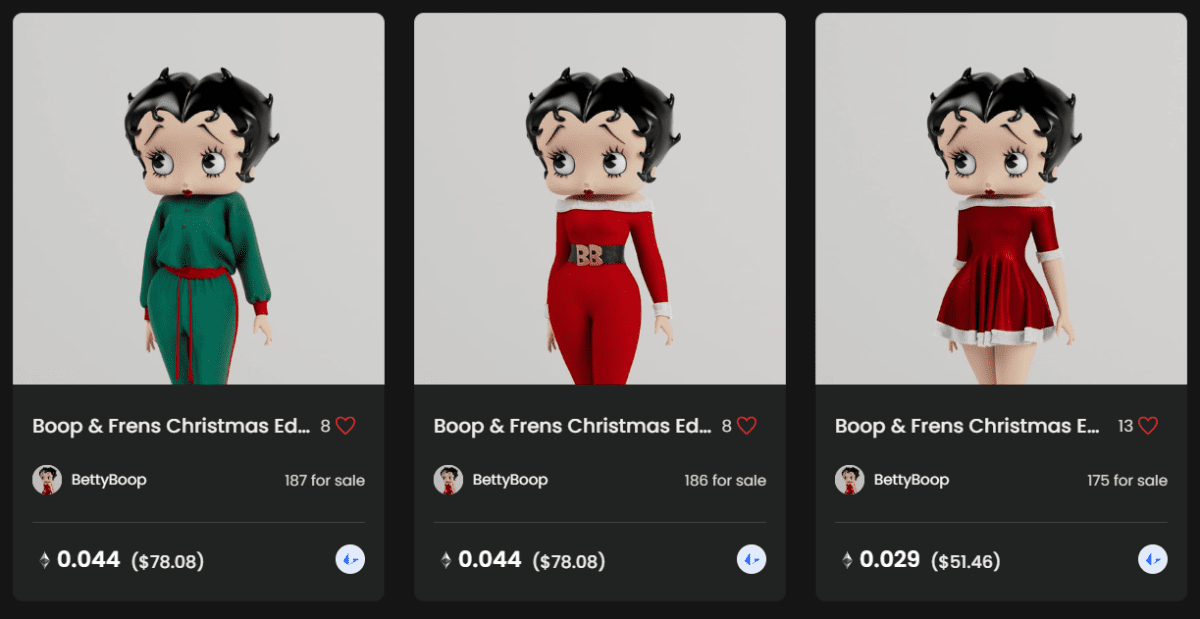Like the green outfit NFT heart icon
The width and height of the screenshot is (1200, 619).
click(345, 425)
